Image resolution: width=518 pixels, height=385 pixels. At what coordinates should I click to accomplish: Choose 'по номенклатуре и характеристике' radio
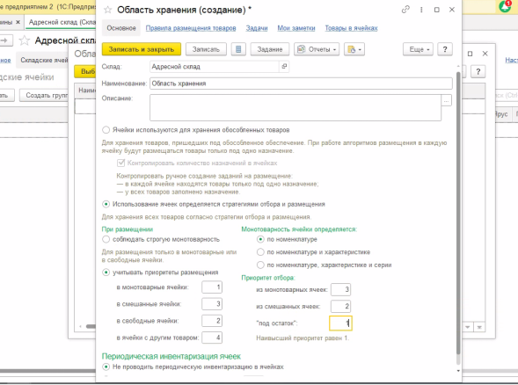tap(260, 252)
